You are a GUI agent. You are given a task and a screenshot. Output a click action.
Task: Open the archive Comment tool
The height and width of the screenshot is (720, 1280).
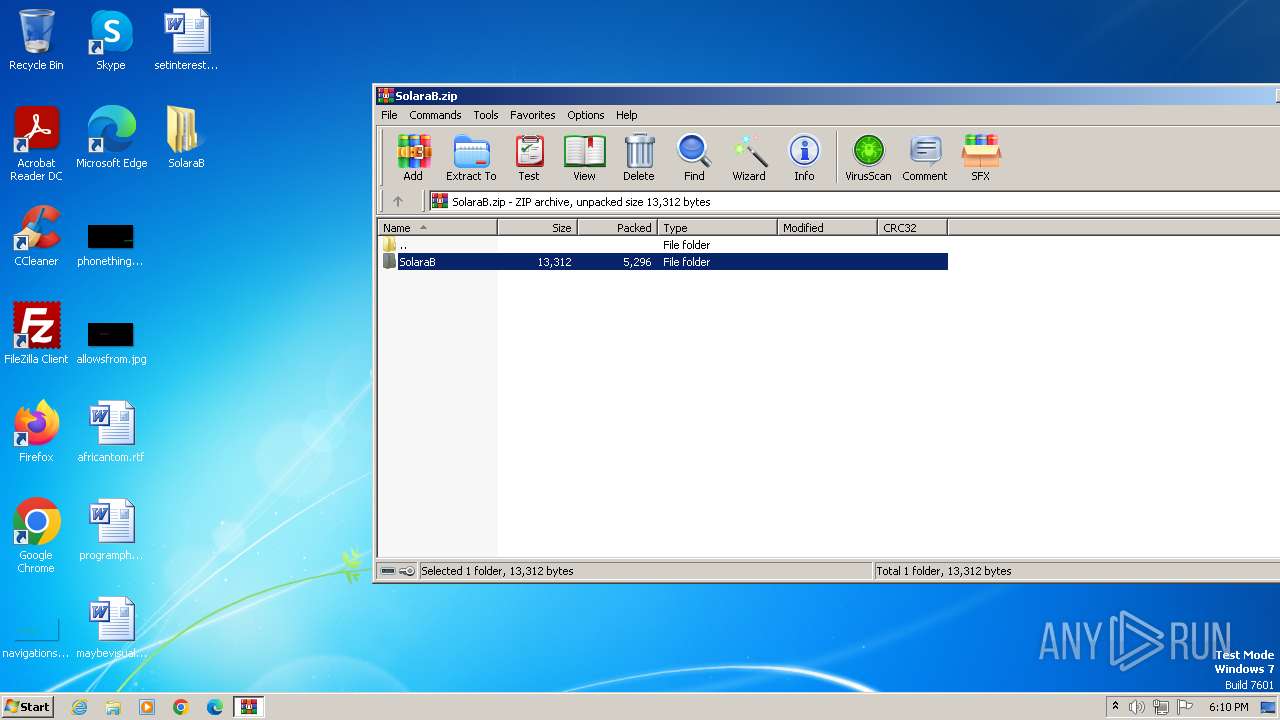tap(924, 158)
